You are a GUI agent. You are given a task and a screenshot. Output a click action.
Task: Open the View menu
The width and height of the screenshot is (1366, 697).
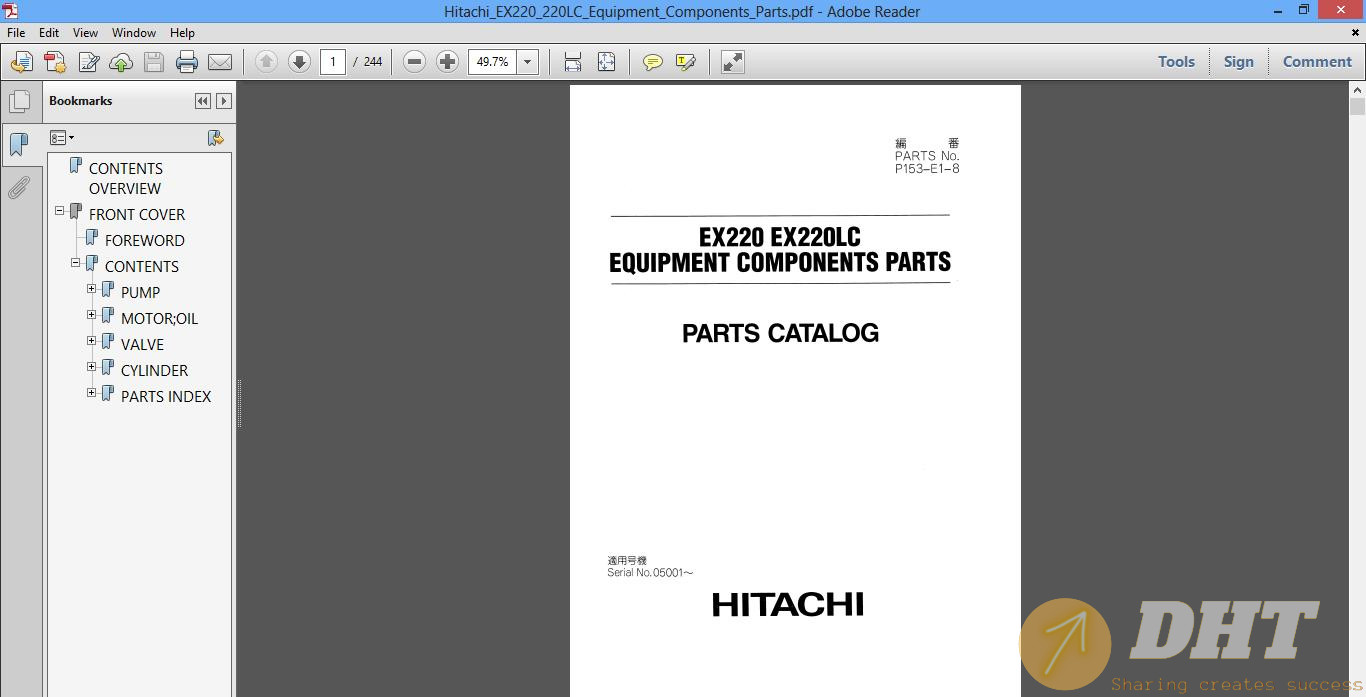point(85,33)
